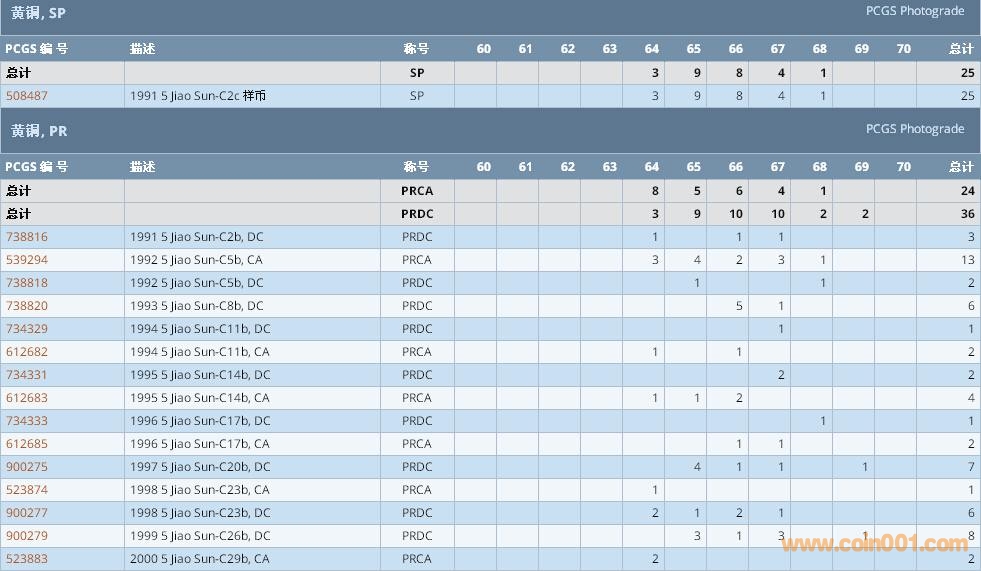The height and width of the screenshot is (571, 981).
Task: Select PCGS number 612685
Action: [x=27, y=444]
